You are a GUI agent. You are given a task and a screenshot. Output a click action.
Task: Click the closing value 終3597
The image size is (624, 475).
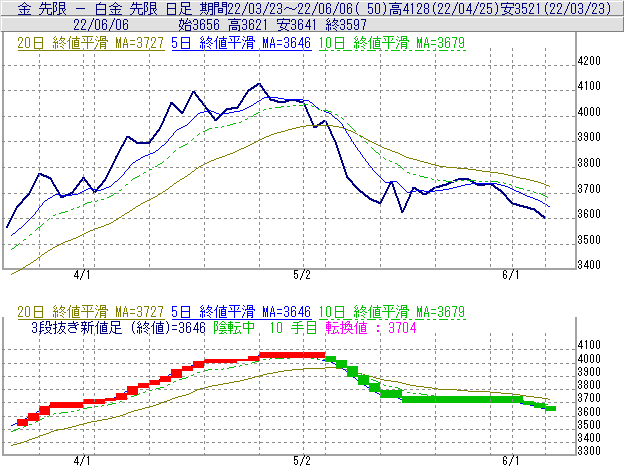pyautogui.click(x=346, y=25)
